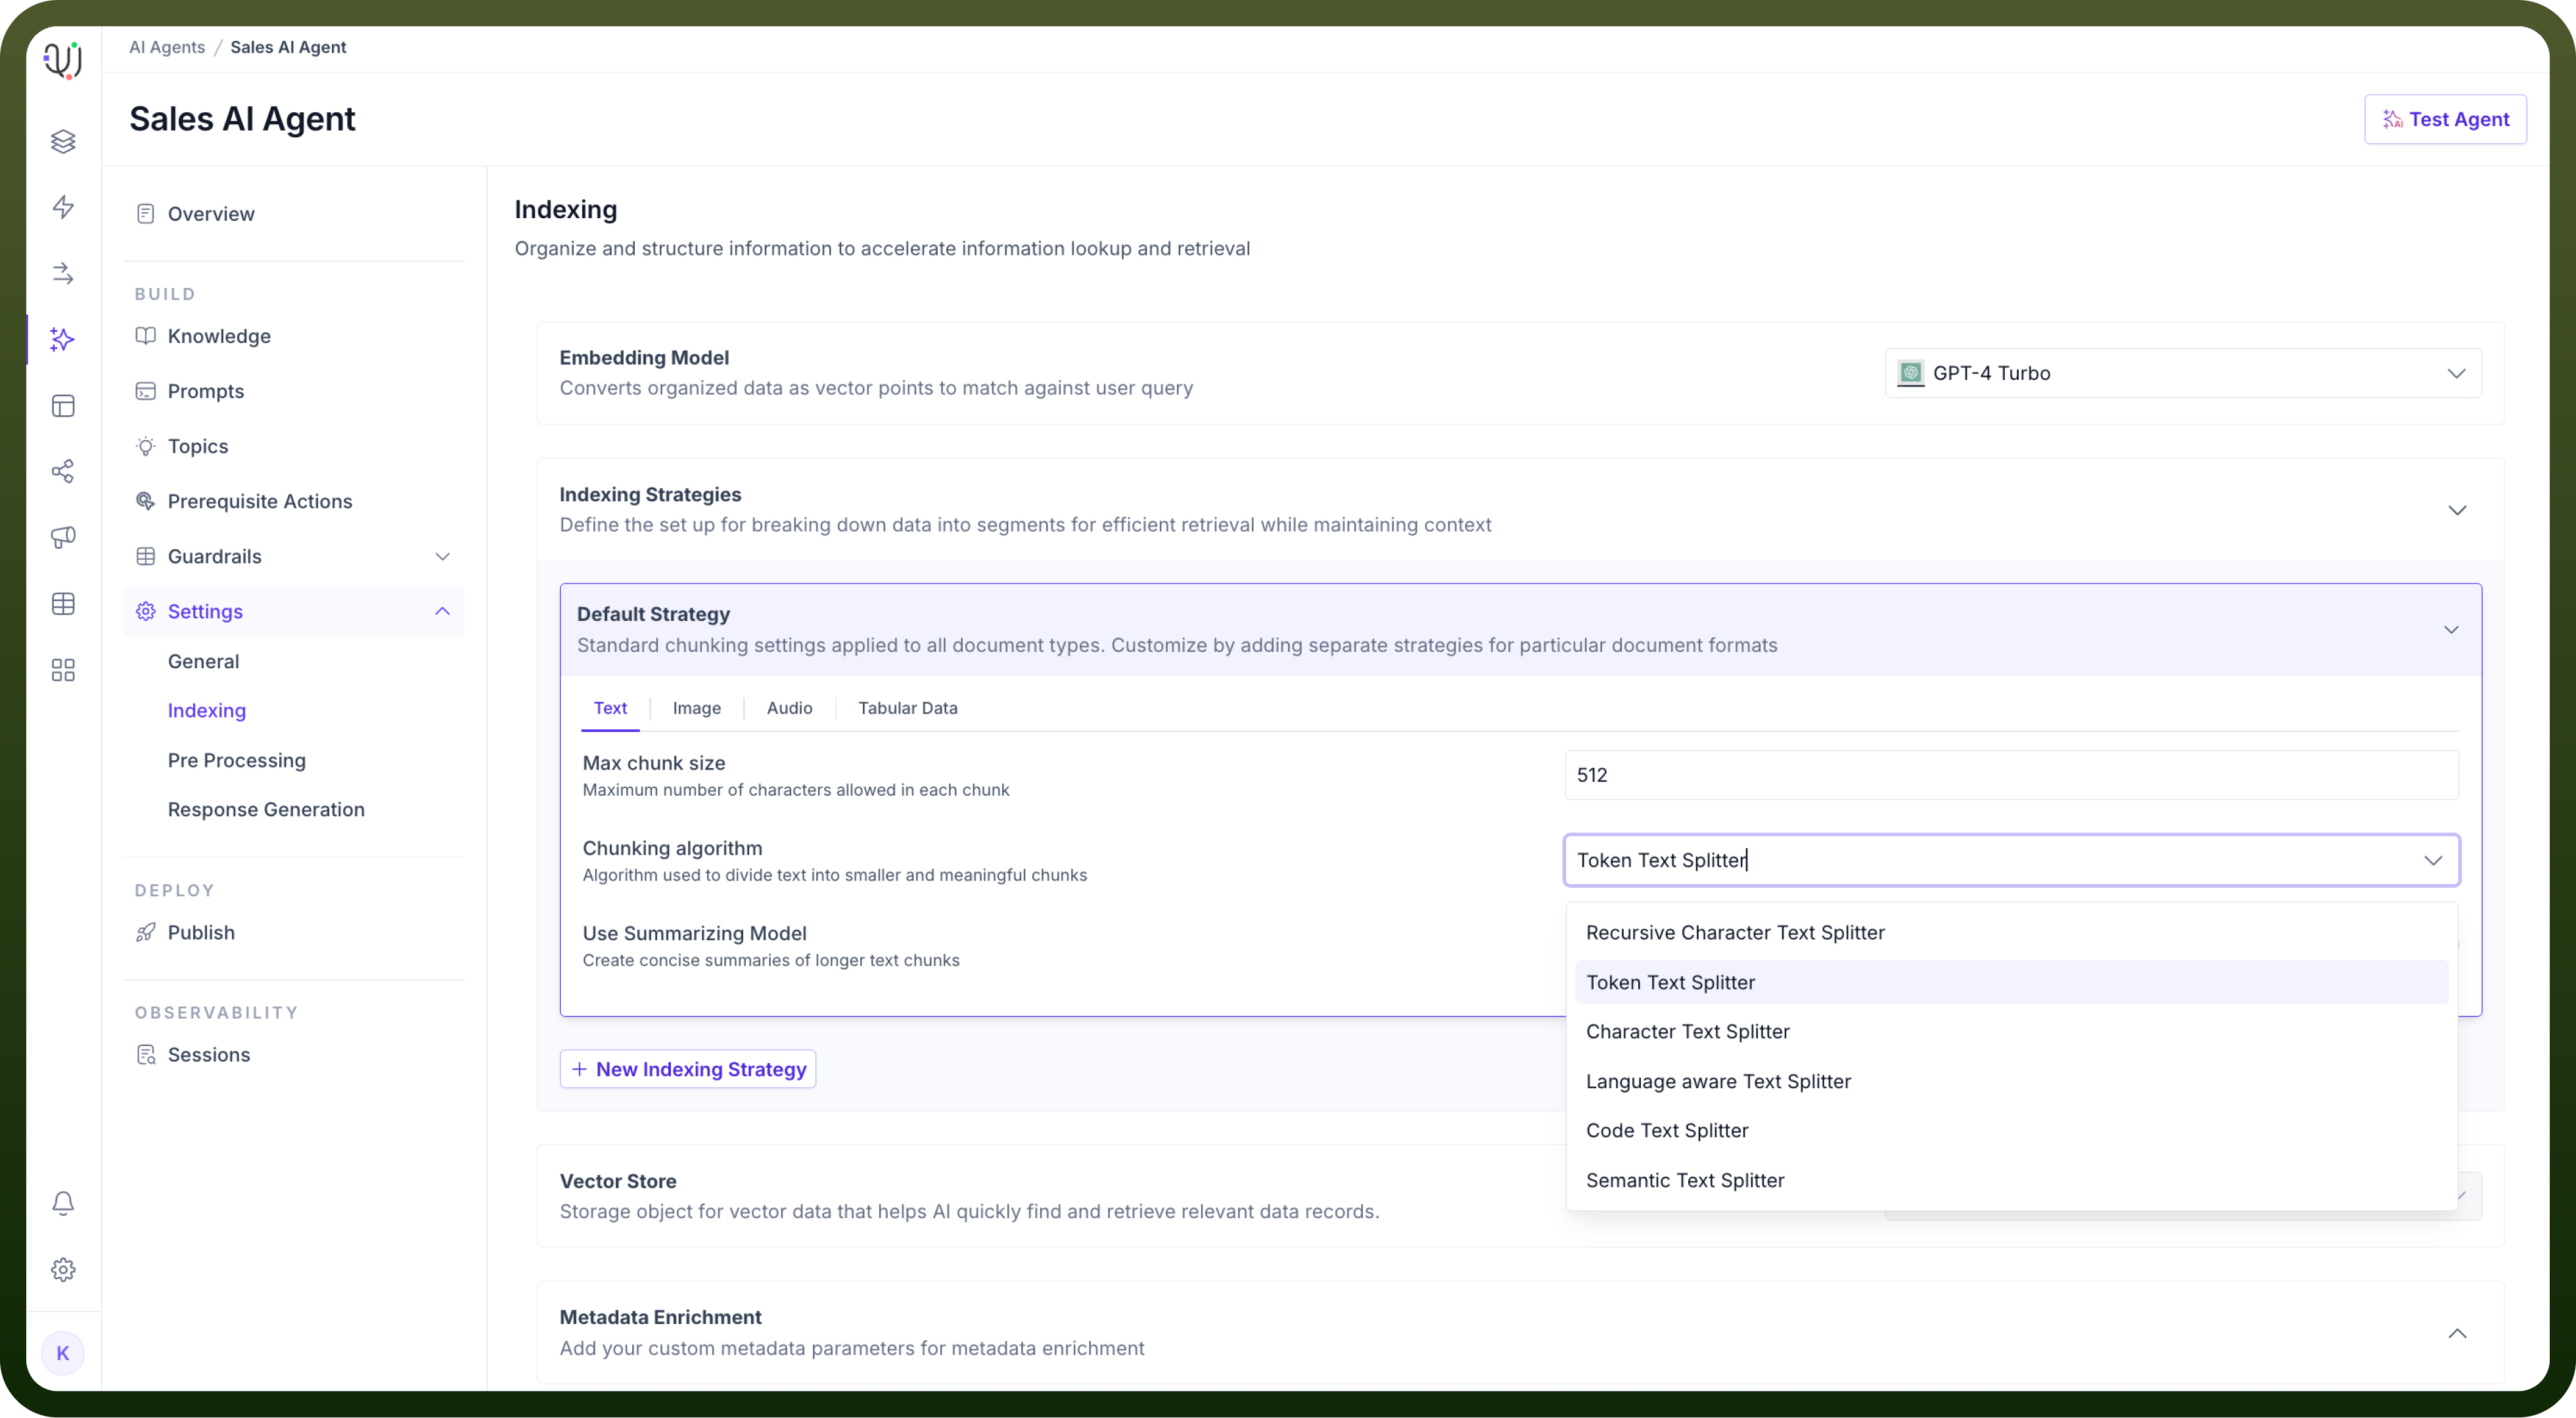Choose Recursive Character Text Splitter option
This screenshot has width=2576, height=1418.
[2011, 932]
